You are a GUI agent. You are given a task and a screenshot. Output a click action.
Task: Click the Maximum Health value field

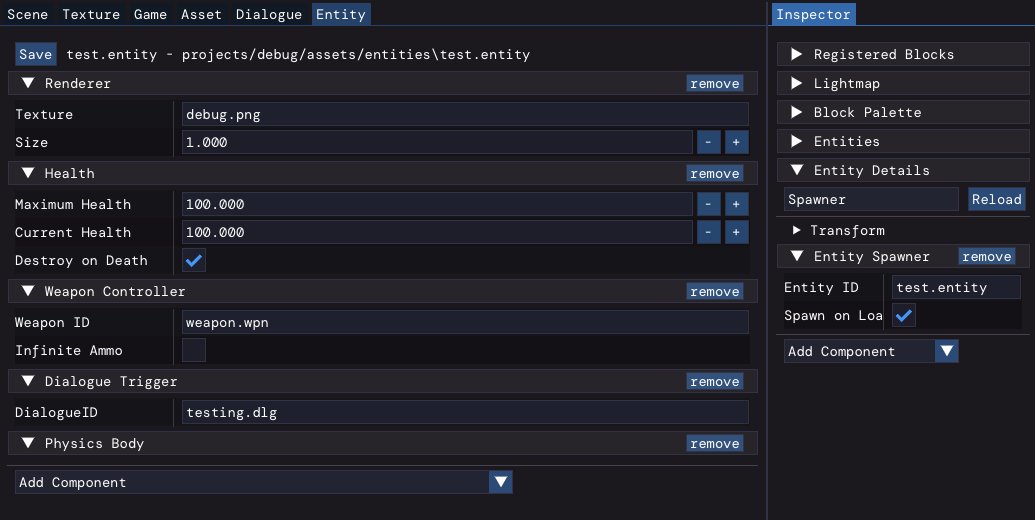click(437, 204)
